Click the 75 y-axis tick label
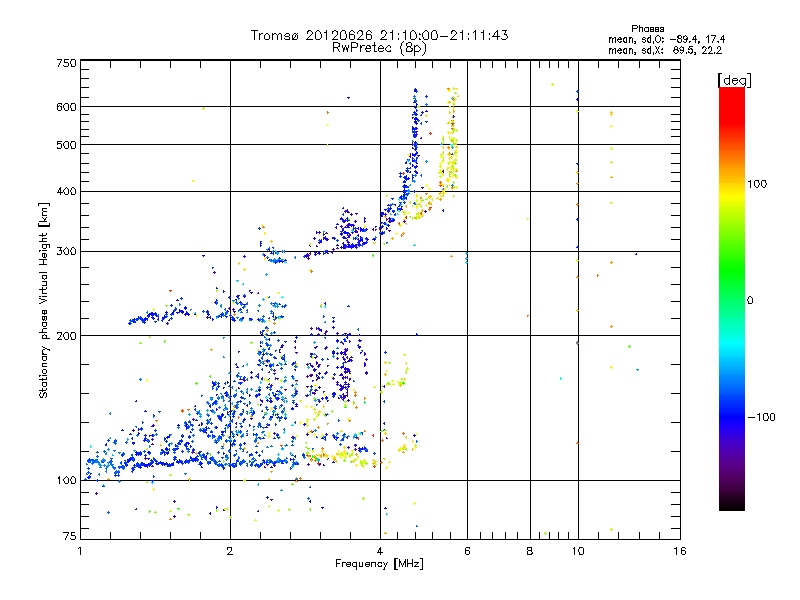 (70, 536)
